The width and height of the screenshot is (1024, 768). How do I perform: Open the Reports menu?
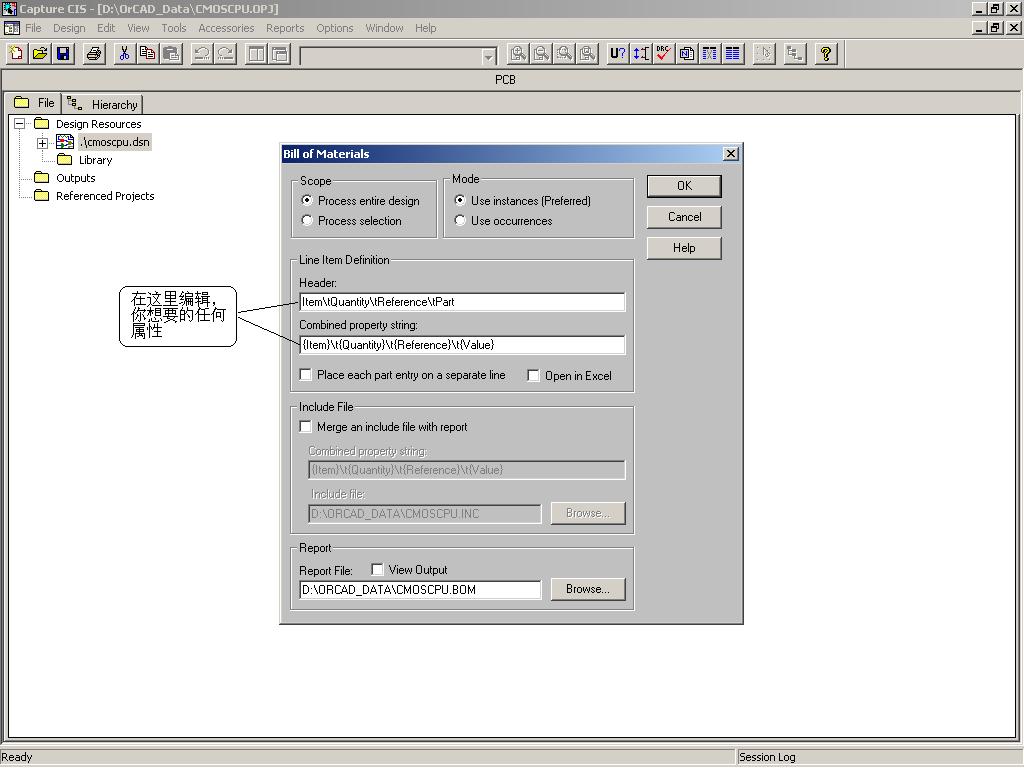285,28
